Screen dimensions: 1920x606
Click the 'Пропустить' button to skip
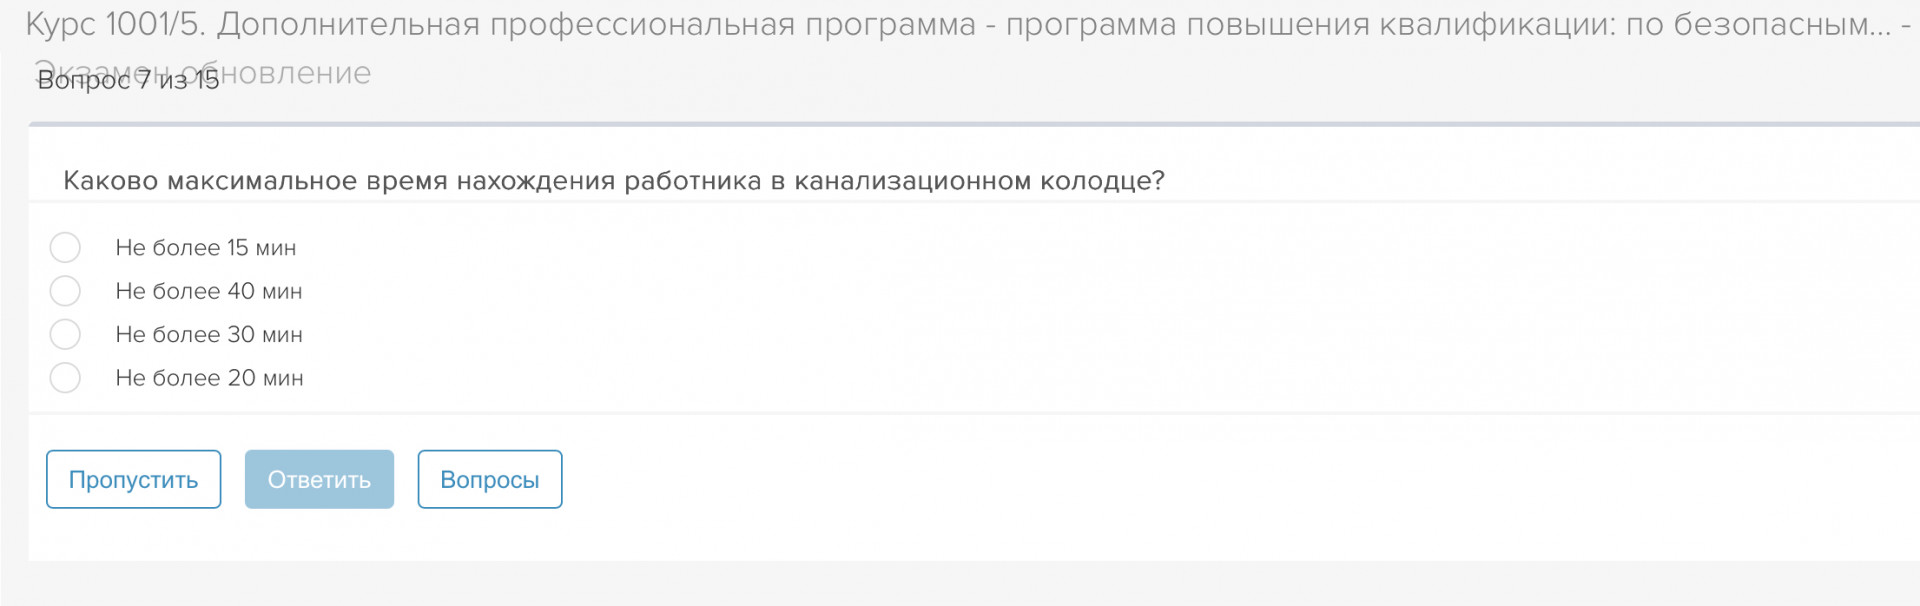[133, 480]
